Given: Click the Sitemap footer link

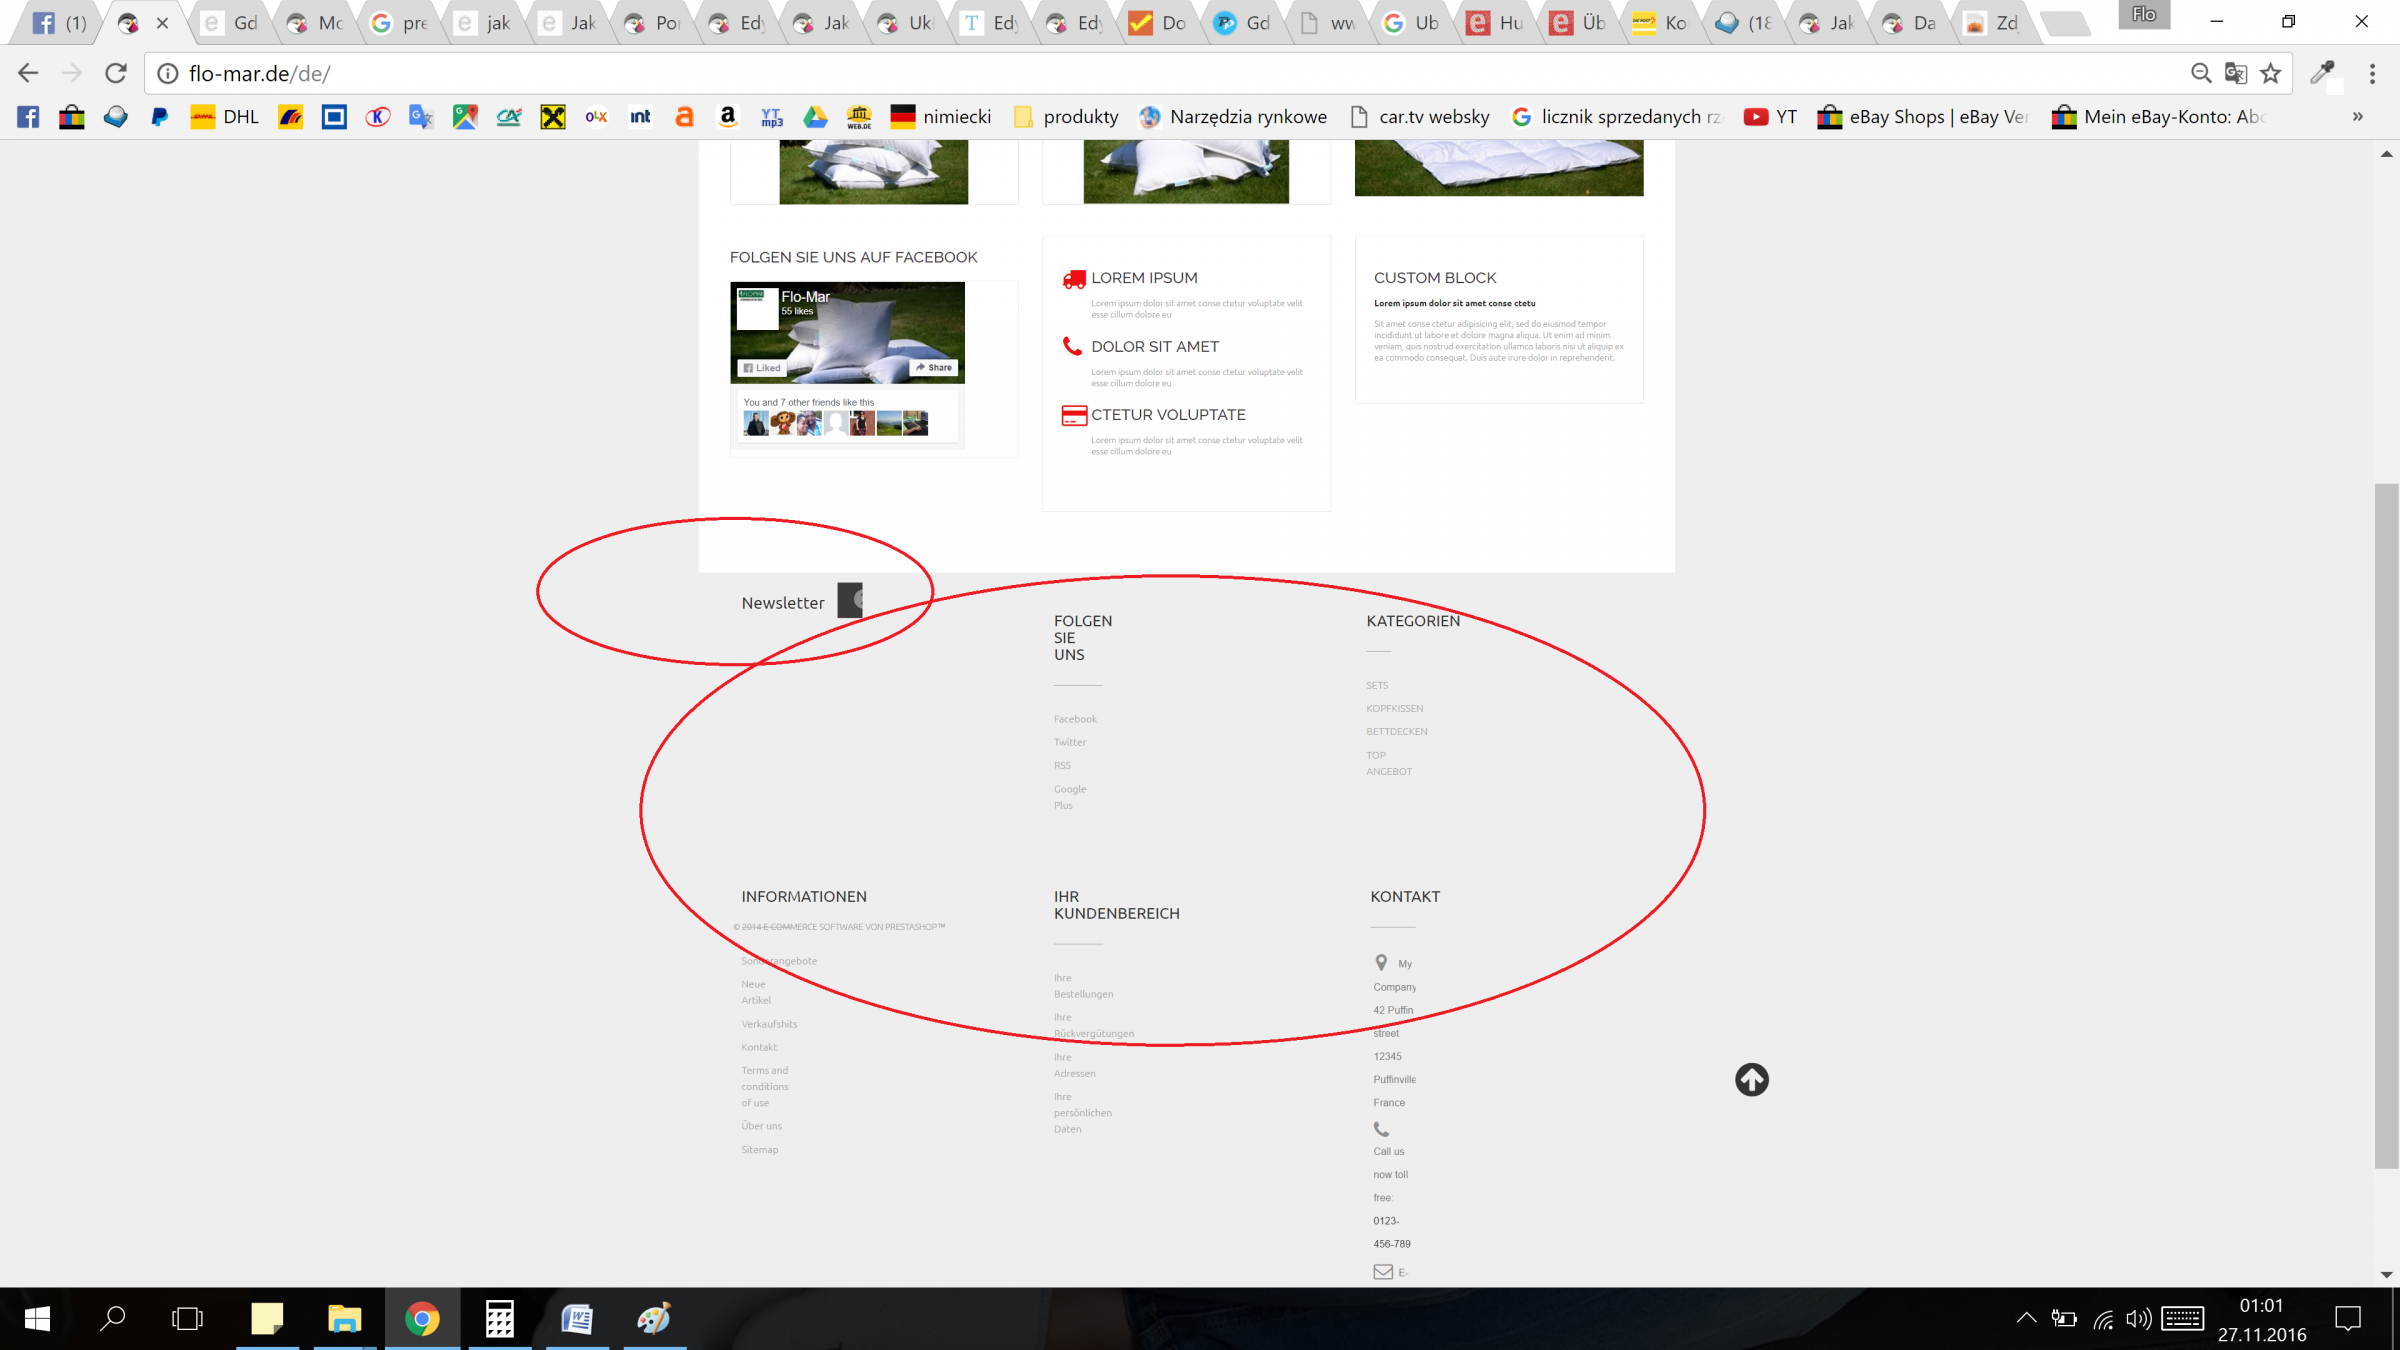Looking at the screenshot, I should pos(759,1149).
